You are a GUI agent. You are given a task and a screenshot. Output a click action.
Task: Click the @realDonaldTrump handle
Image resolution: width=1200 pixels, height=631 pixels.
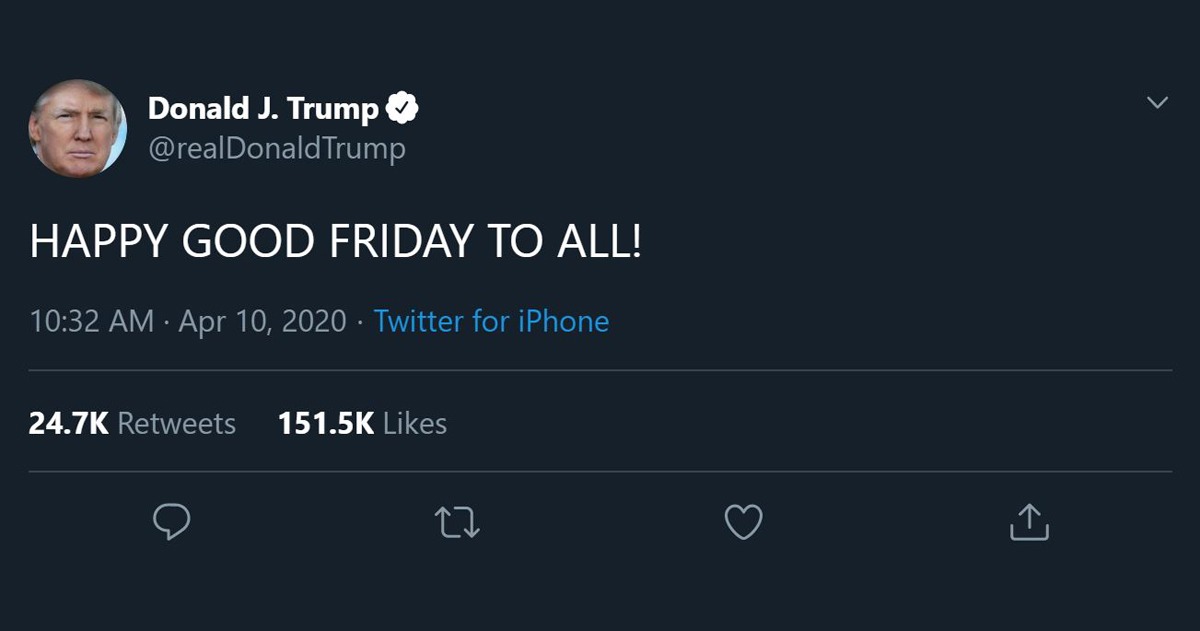coord(276,149)
